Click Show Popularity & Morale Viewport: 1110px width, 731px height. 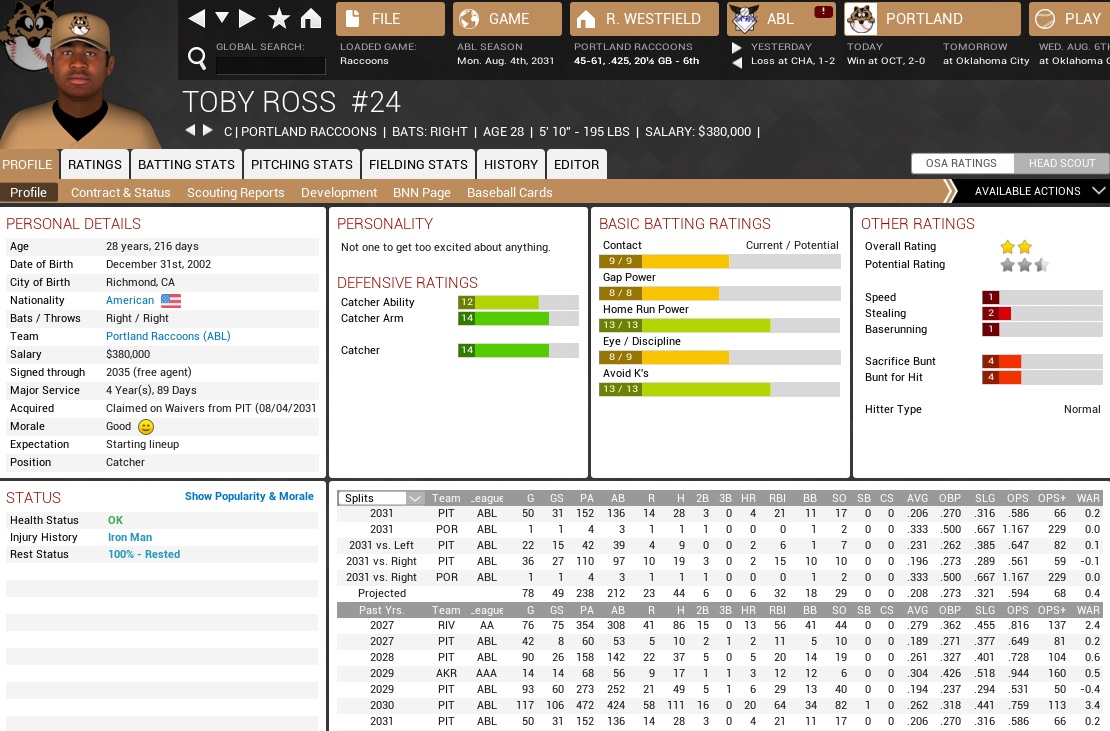pos(249,496)
